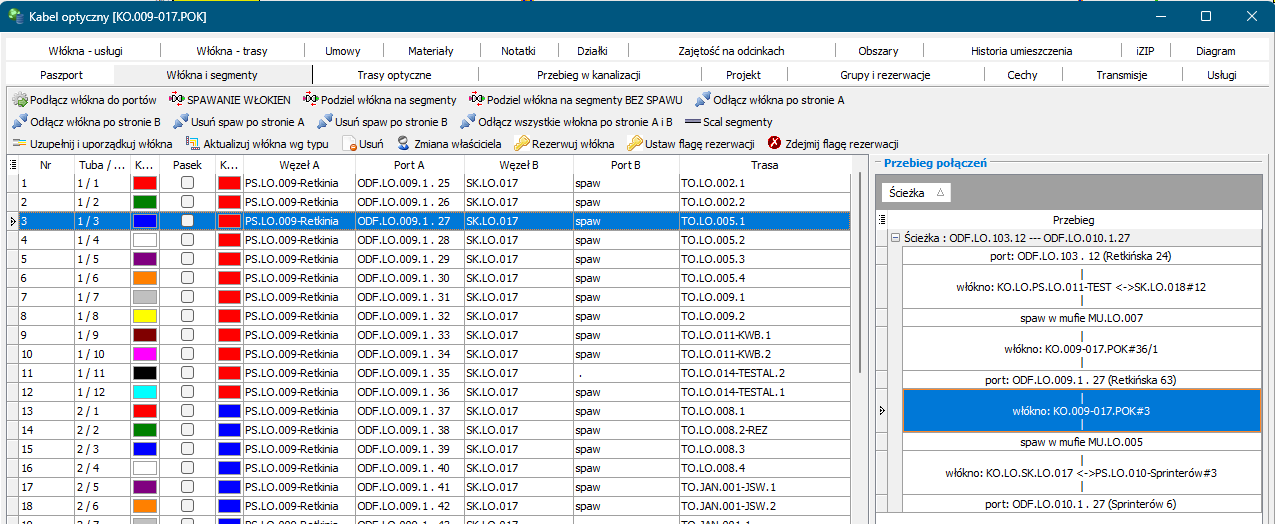This screenshot has width=1275, height=524.
Task: Open the Transmisje tab
Action: [x=1121, y=75]
